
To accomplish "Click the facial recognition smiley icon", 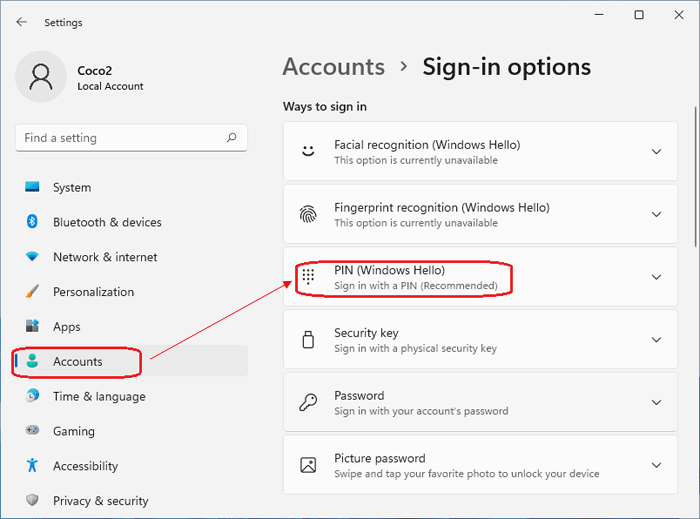I will click(308, 151).
